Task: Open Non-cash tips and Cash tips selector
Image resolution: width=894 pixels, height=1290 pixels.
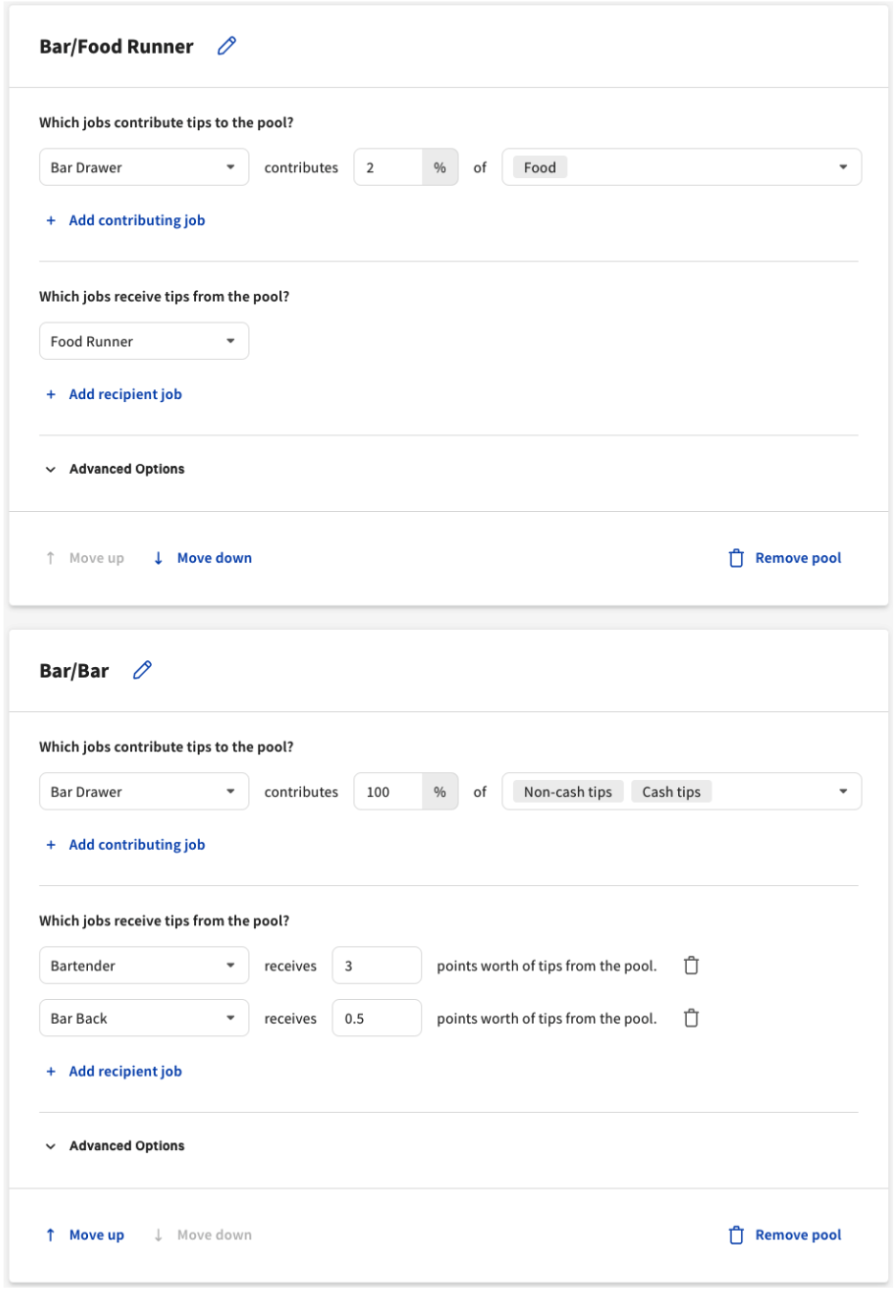Action: [843, 792]
